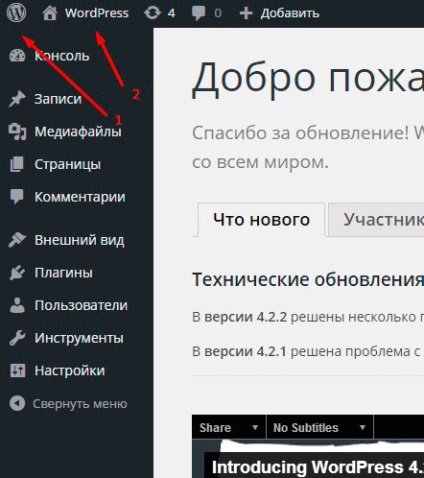The height and width of the screenshot is (478, 424).
Task: Open Записи pushpin icon
Action: click(x=17, y=99)
